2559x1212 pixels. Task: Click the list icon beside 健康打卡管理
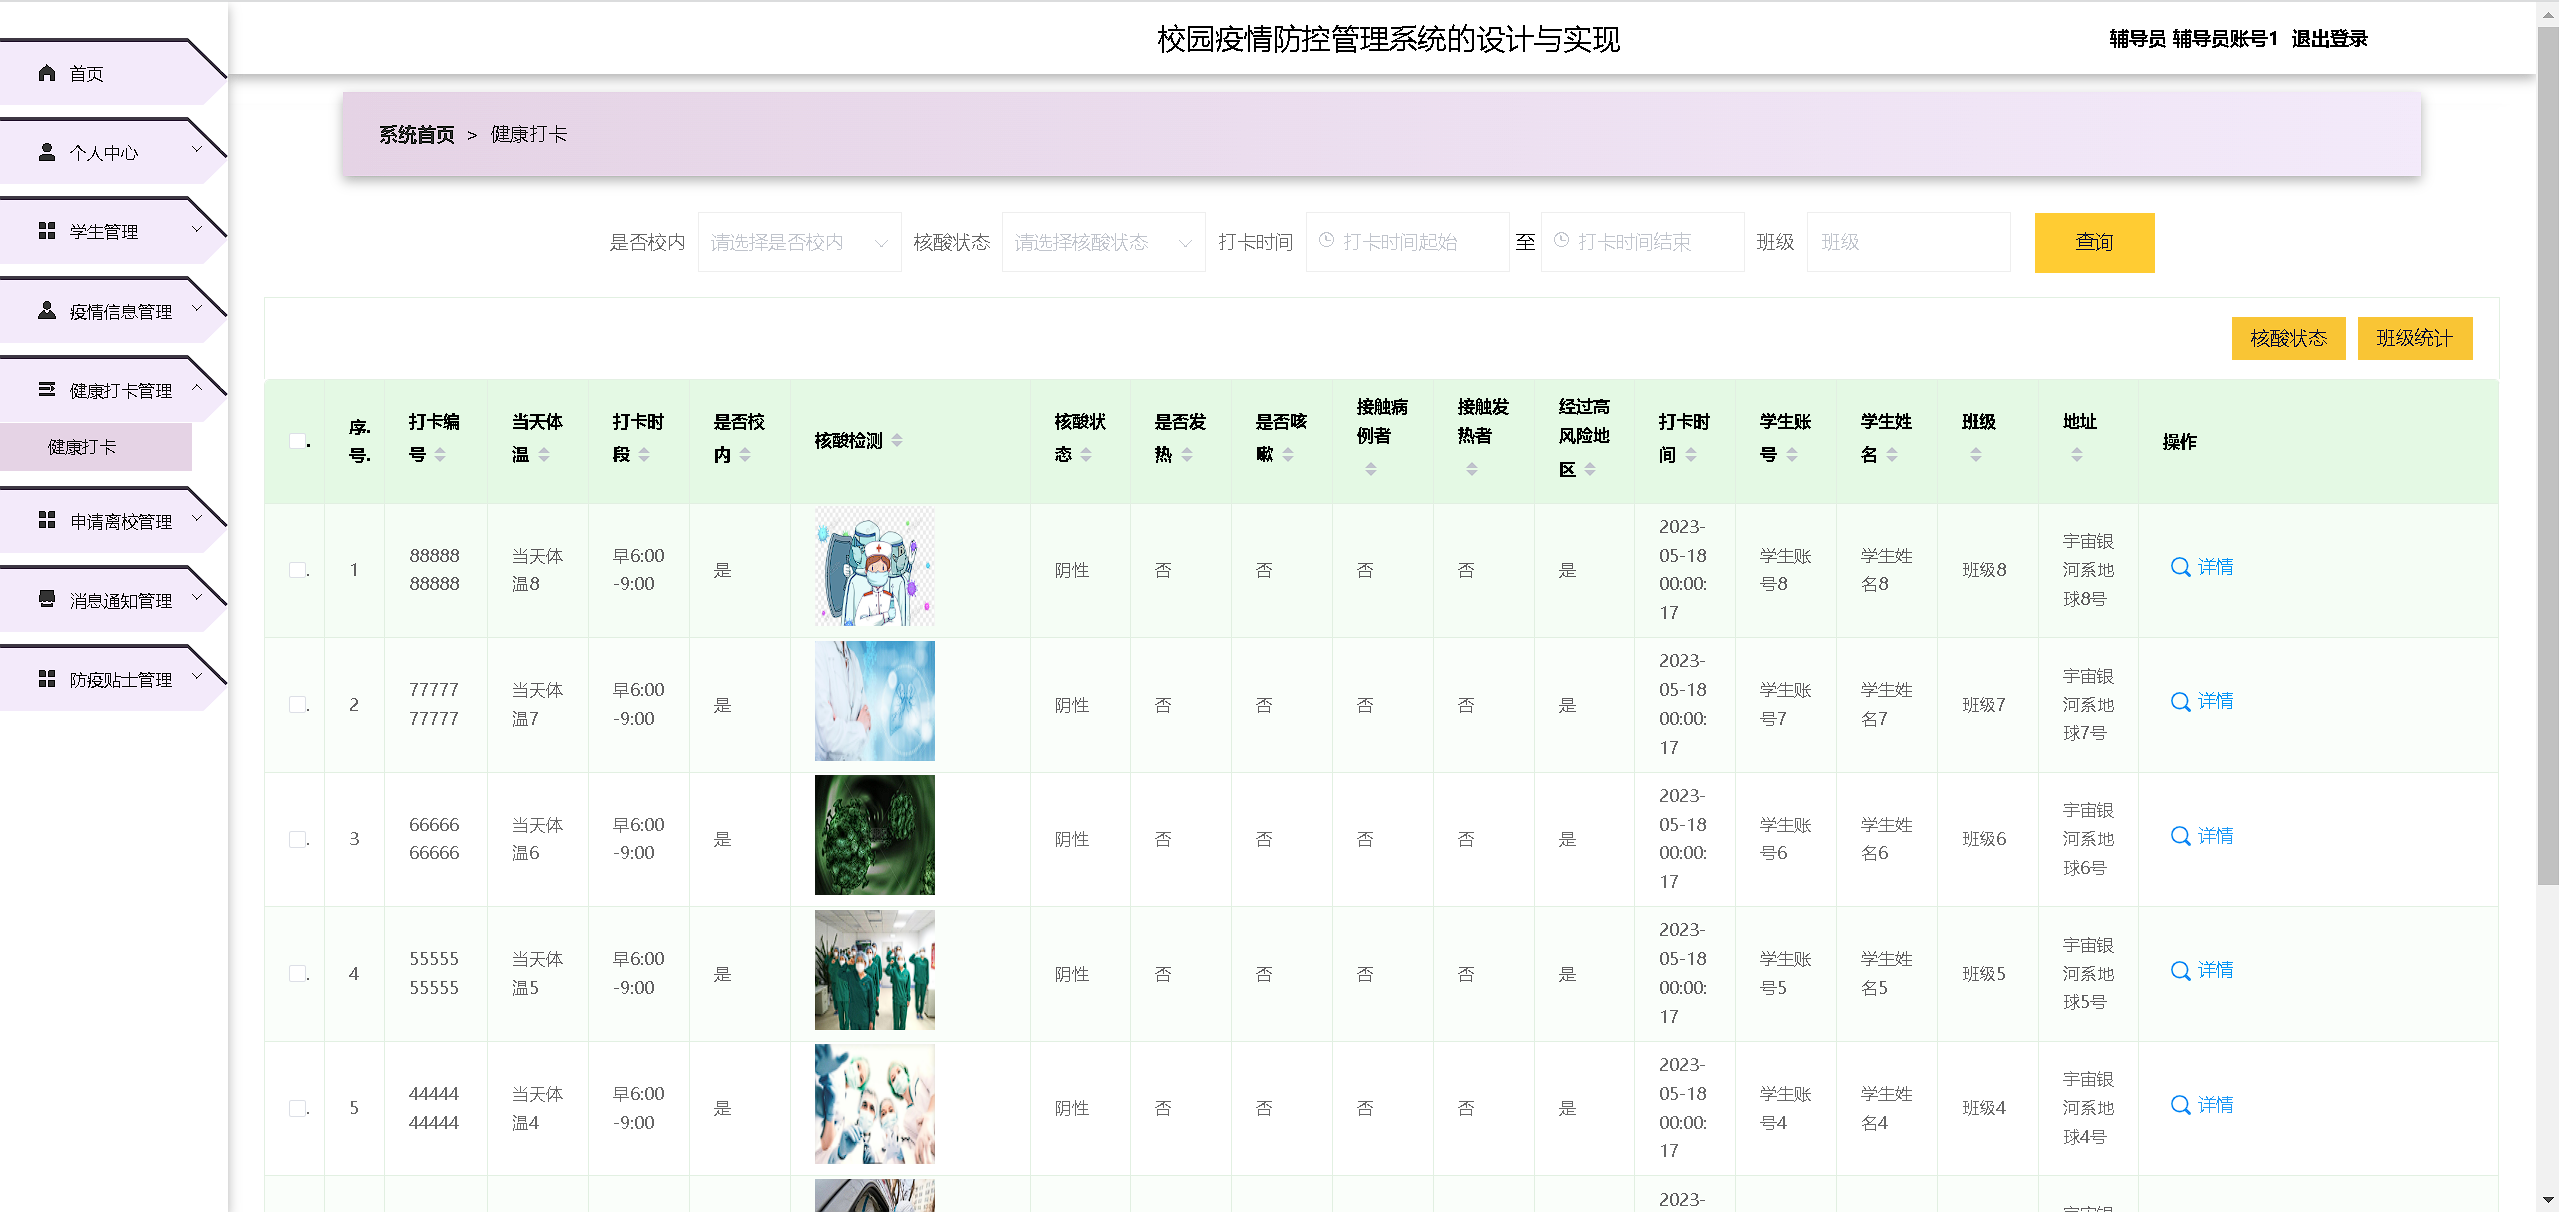pyautogui.click(x=46, y=390)
